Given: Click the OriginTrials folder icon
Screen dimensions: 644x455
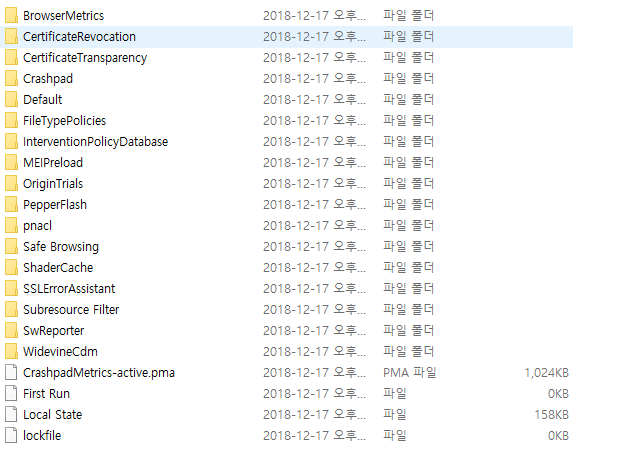Looking at the screenshot, I should pyautogui.click(x=11, y=184).
